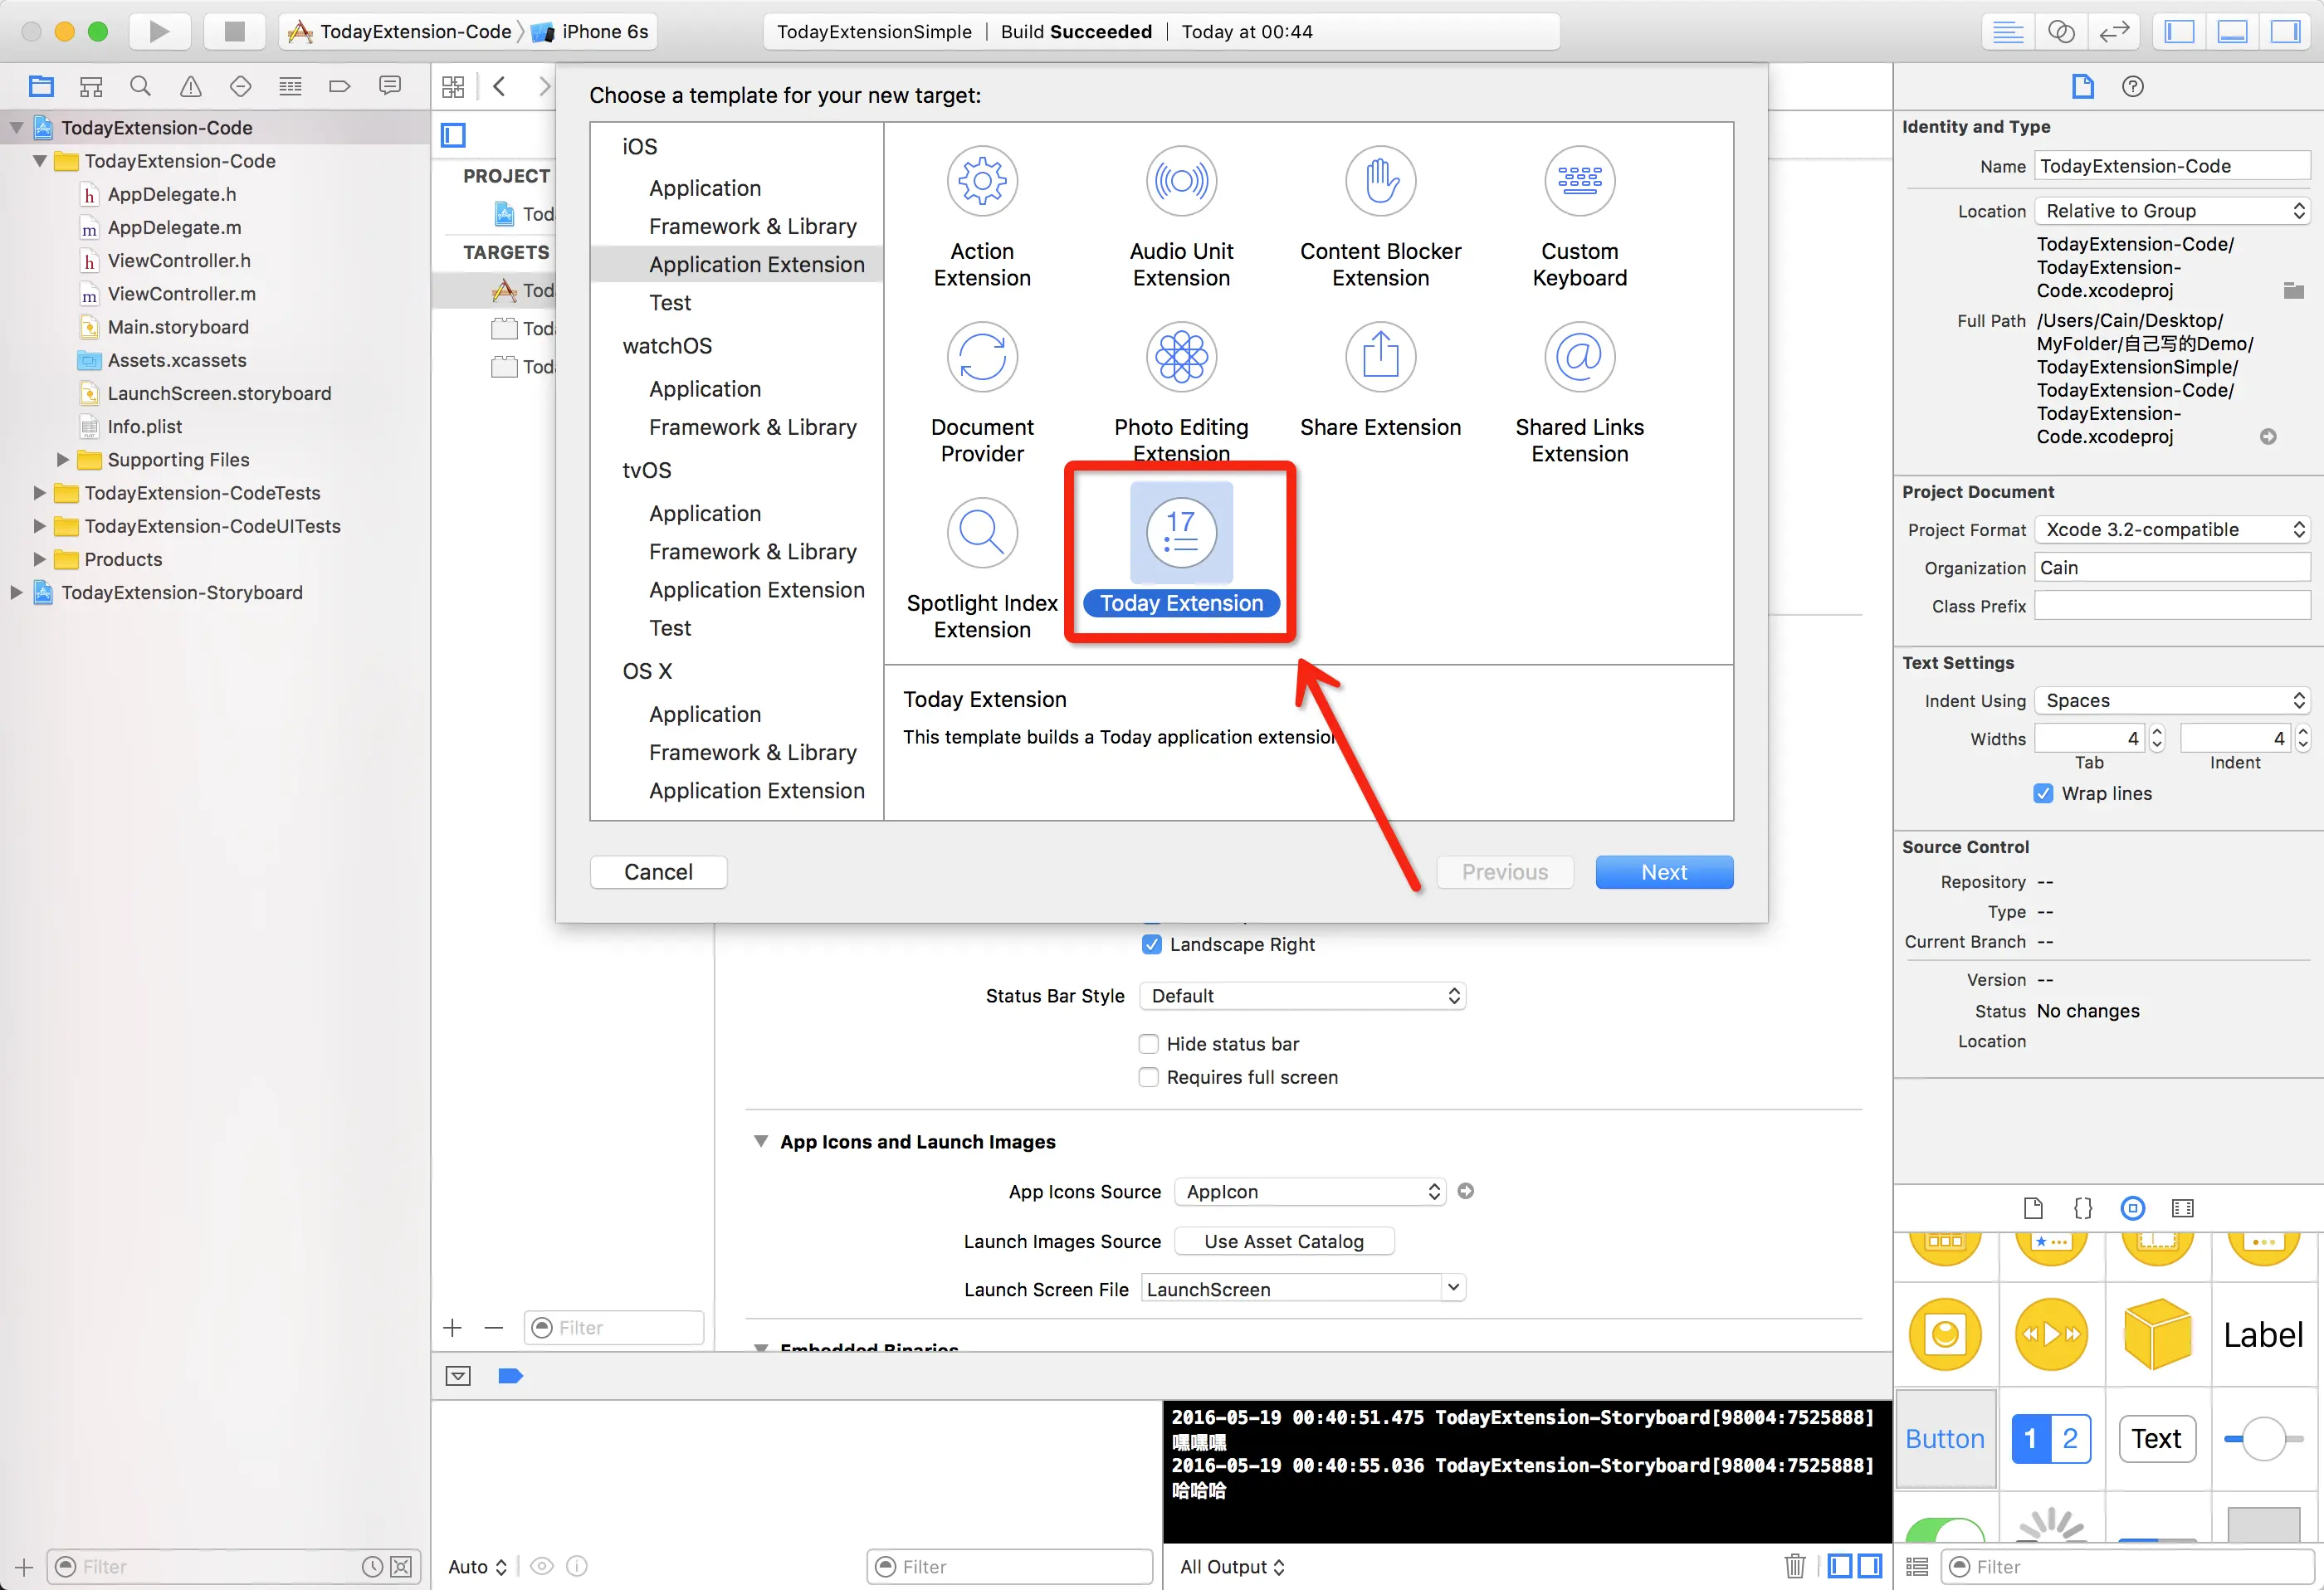This screenshot has height=1590, width=2324.
Task: Click the Cancel button
Action: tap(658, 872)
